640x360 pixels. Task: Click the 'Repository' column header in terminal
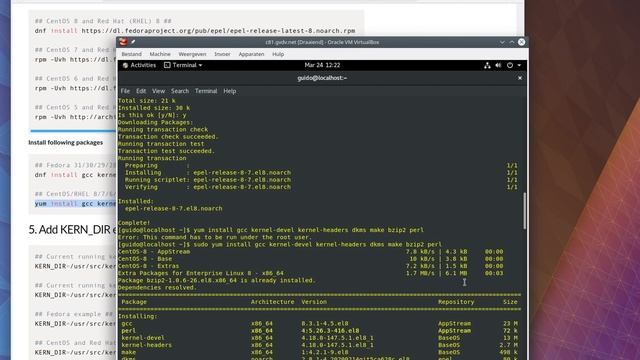pyautogui.click(x=456, y=302)
